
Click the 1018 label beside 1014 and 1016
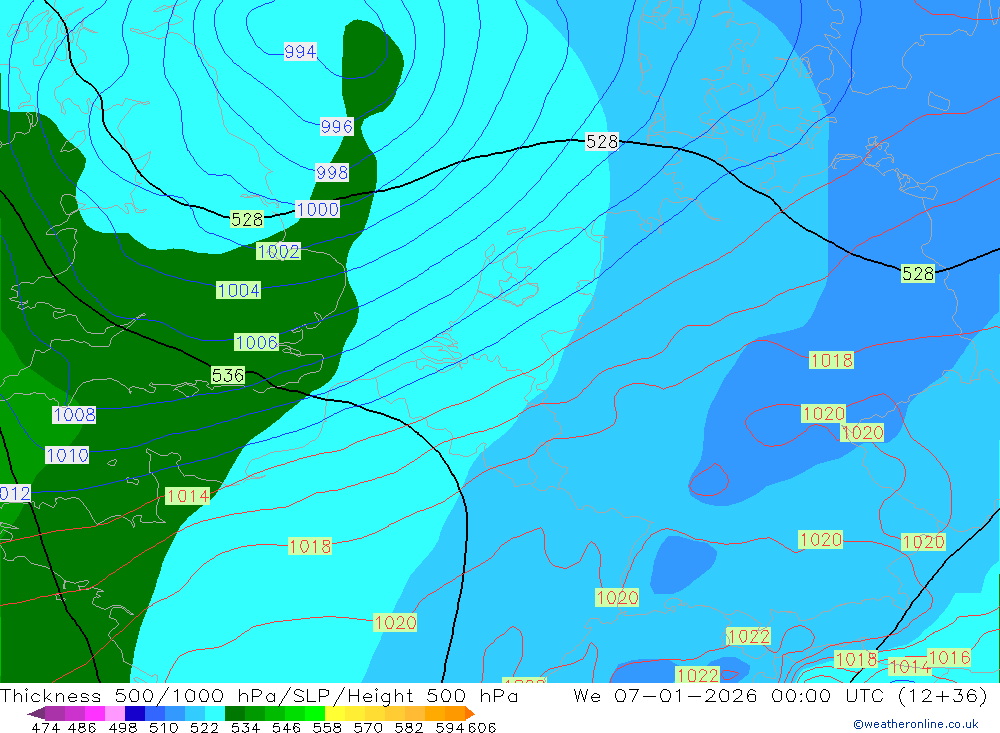tap(856, 659)
